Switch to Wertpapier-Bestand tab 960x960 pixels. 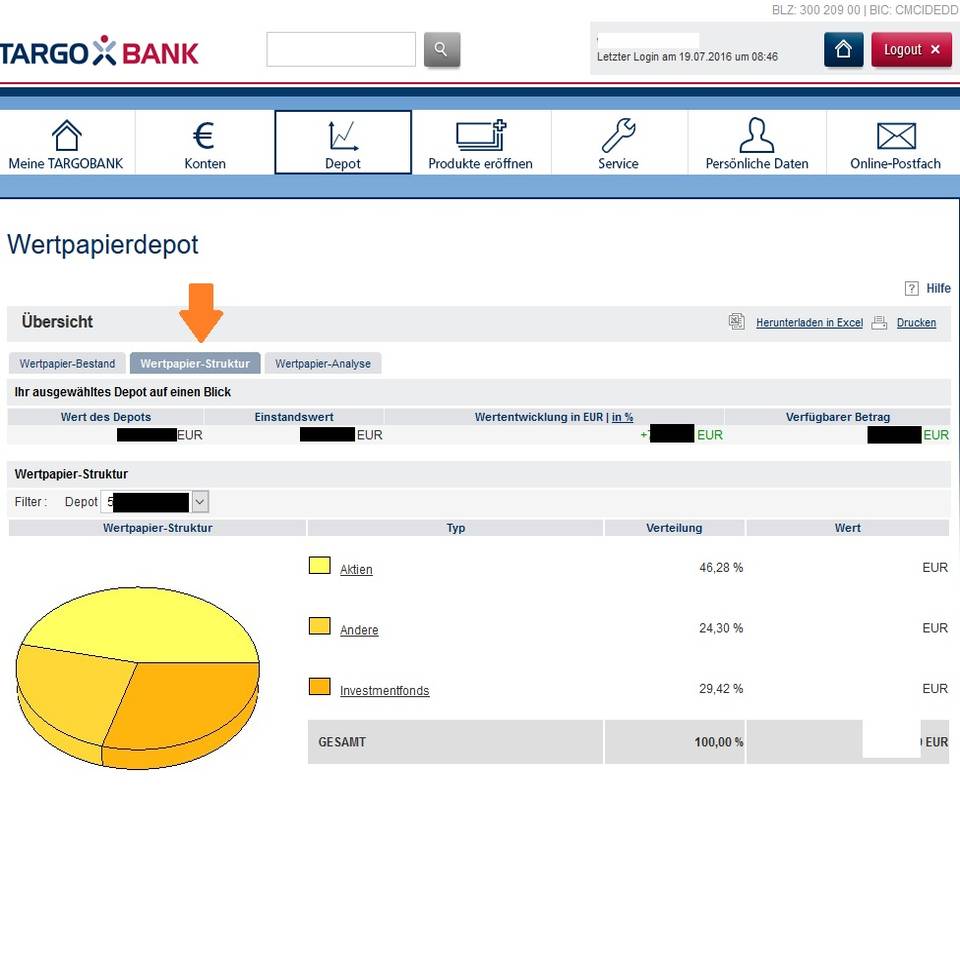(x=67, y=364)
